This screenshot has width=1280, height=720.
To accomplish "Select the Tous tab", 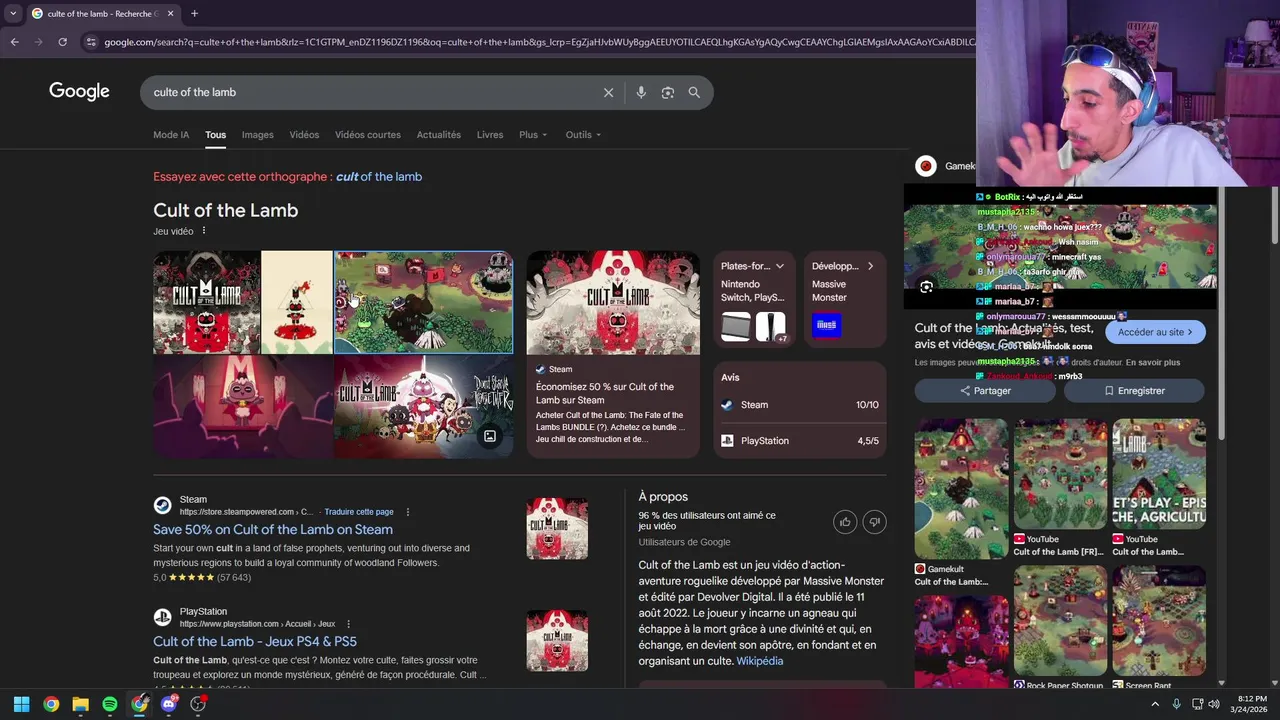I will click(x=216, y=135).
